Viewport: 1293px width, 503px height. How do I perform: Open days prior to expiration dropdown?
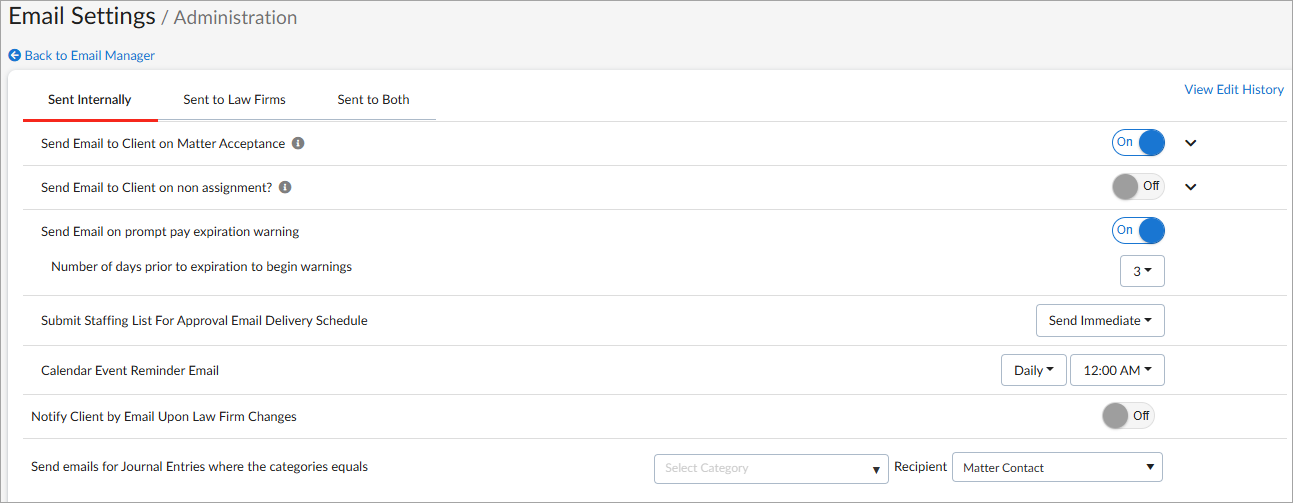1142,271
